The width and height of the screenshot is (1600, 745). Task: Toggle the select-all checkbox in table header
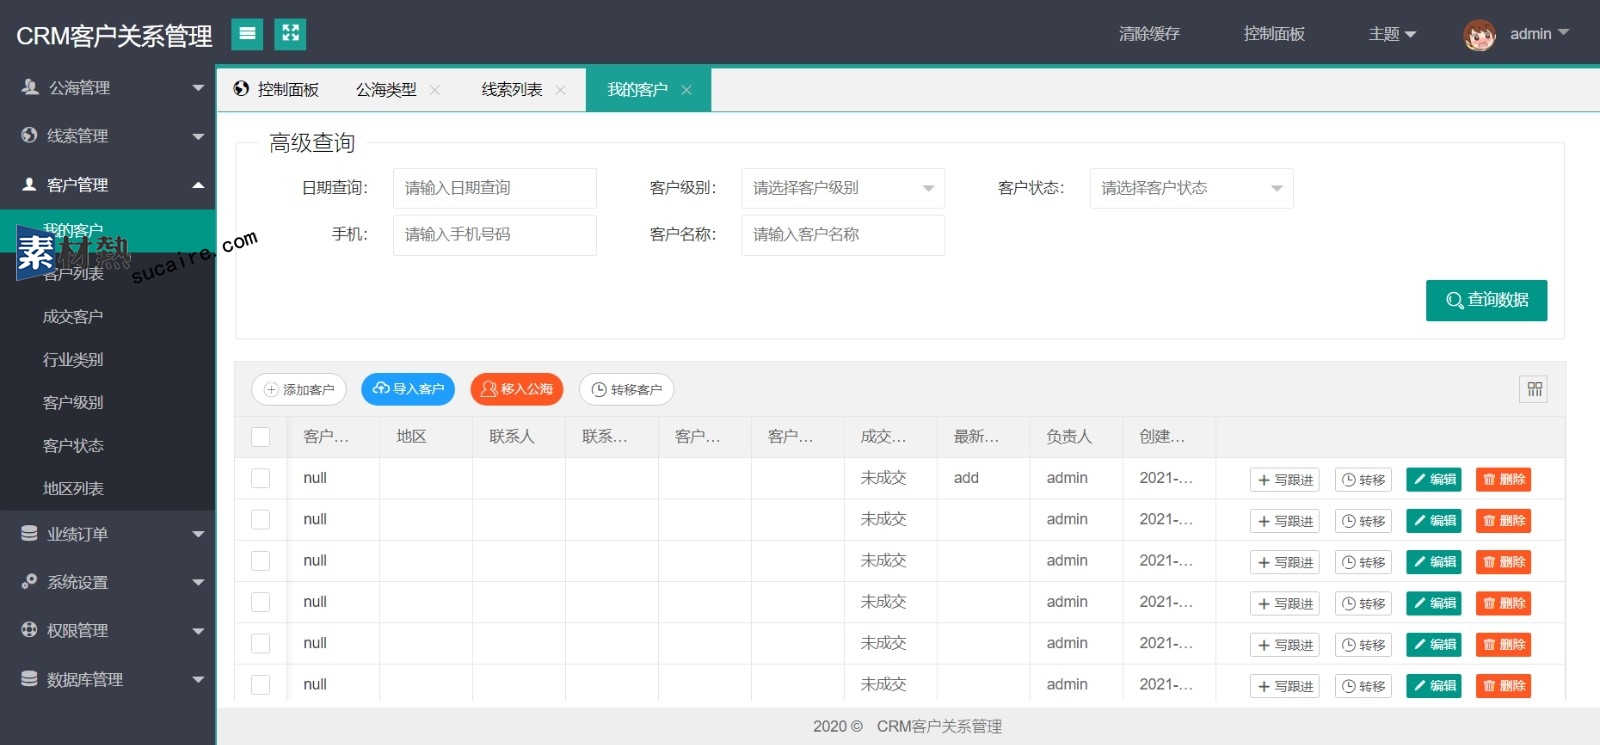[x=261, y=437]
